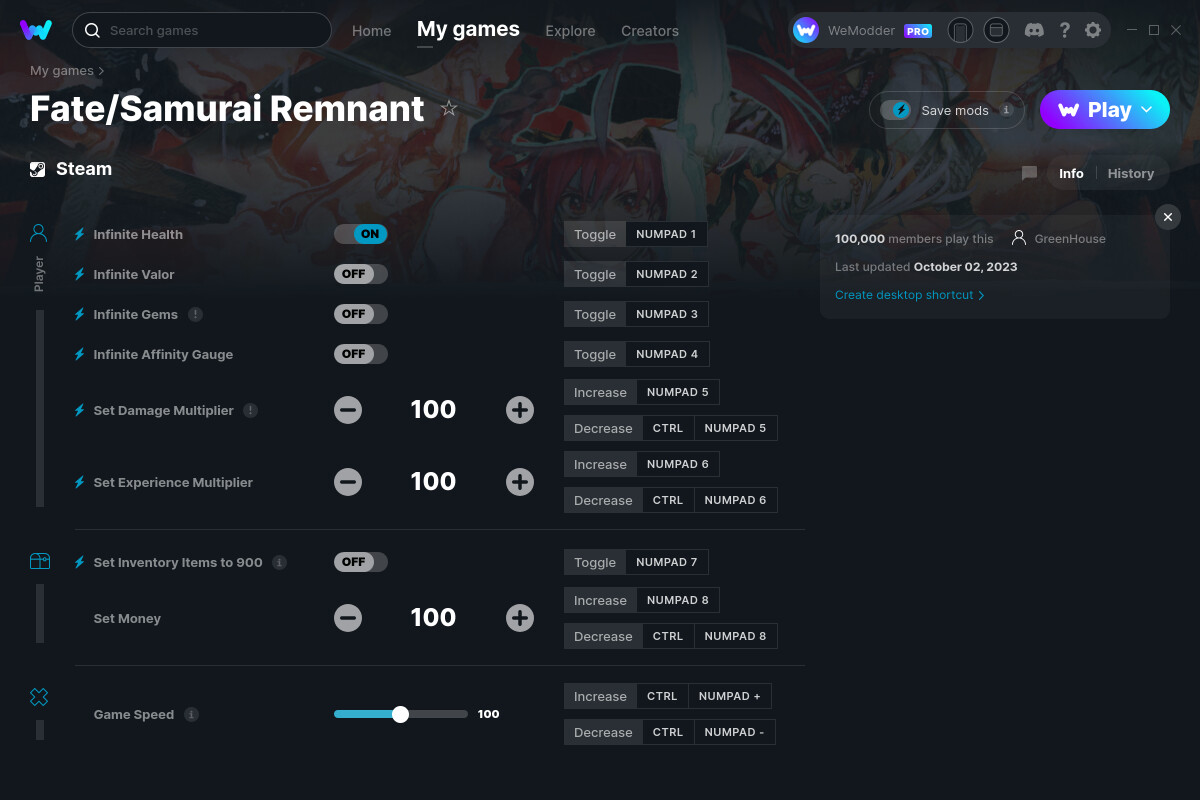The width and height of the screenshot is (1200, 800).
Task: Show info for Set Damage Multiplier
Action: (250, 410)
